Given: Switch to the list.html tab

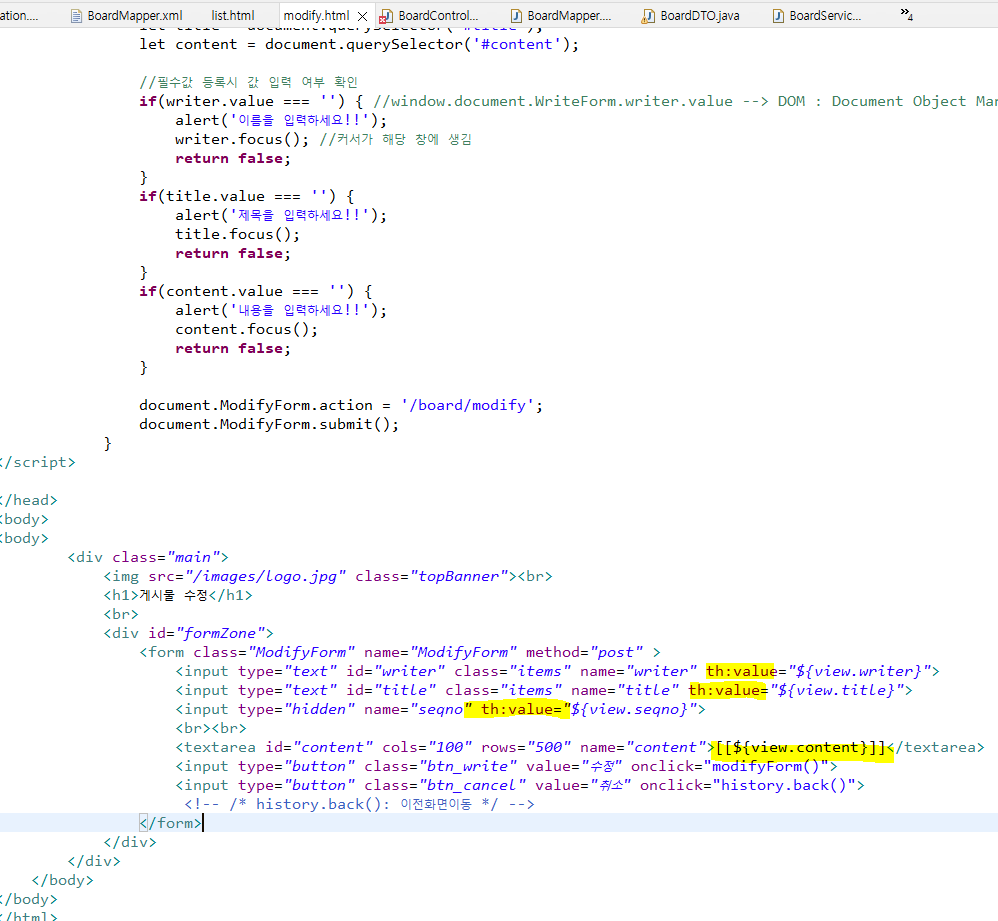Looking at the screenshot, I should tap(232, 16).
